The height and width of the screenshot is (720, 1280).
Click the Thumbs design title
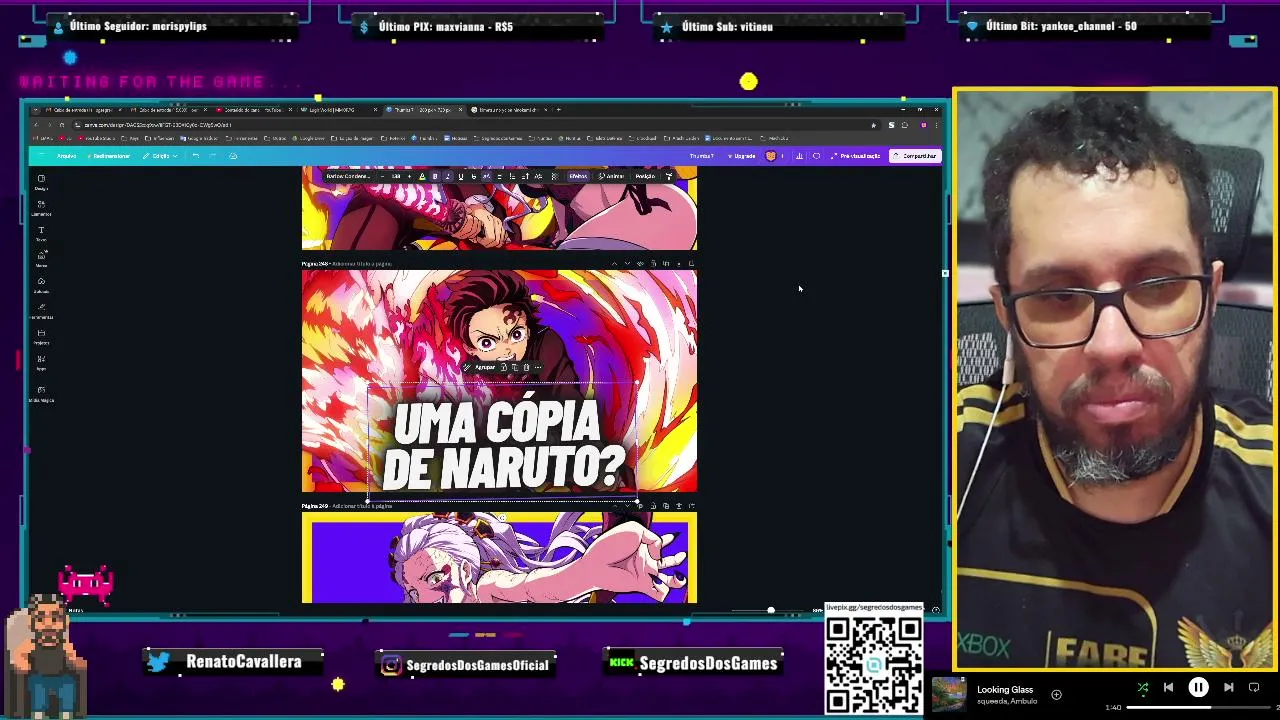pyautogui.click(x=702, y=156)
